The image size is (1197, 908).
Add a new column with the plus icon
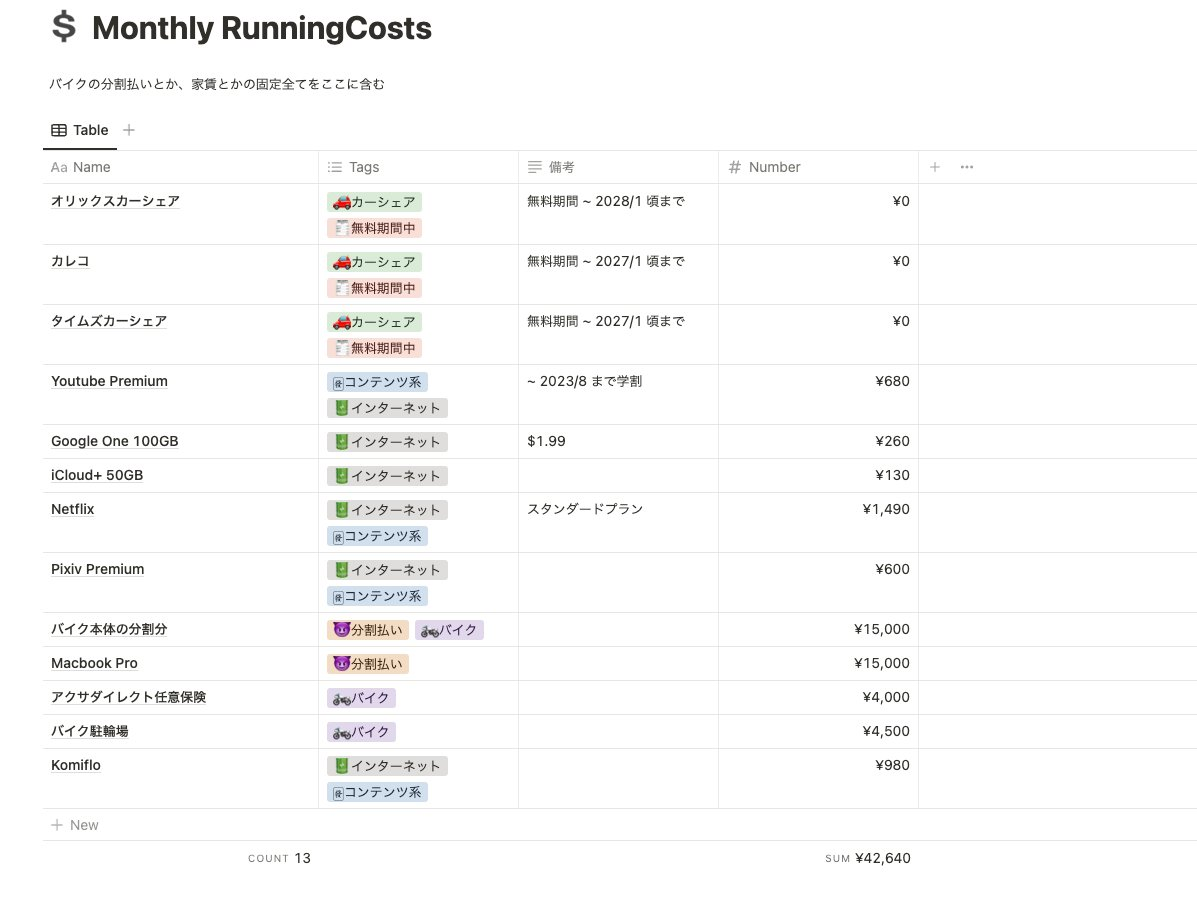pyautogui.click(x=934, y=167)
